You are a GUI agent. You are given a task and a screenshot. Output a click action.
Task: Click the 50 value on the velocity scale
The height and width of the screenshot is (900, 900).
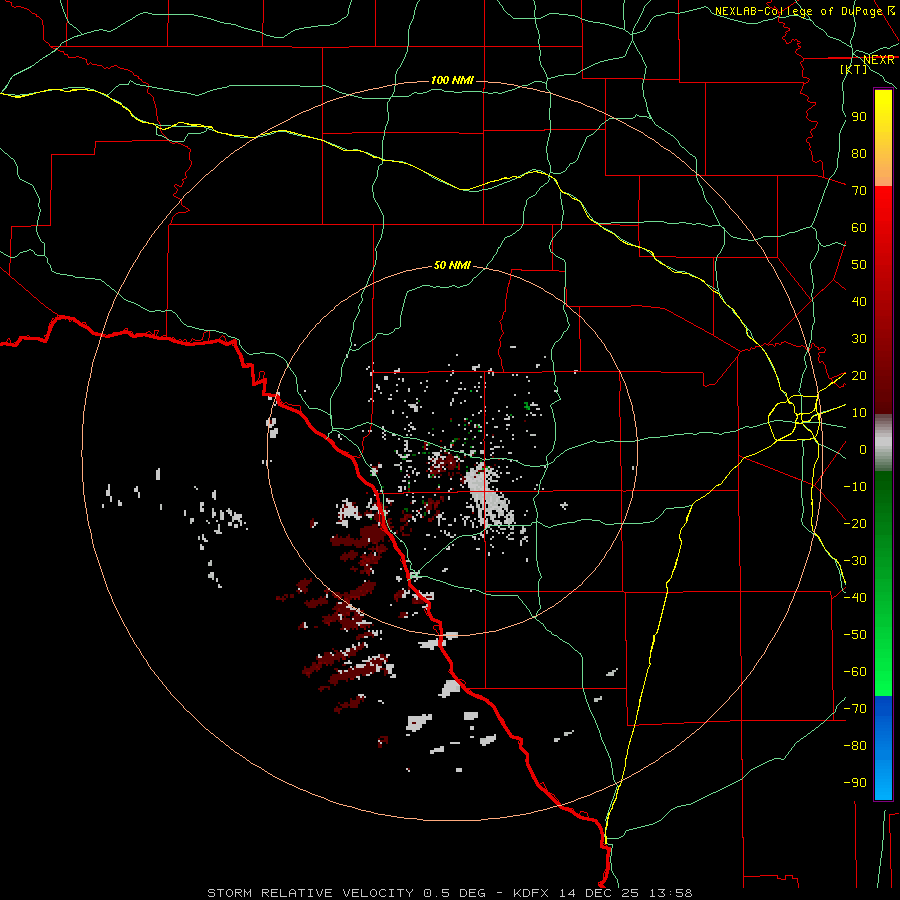[x=859, y=265]
